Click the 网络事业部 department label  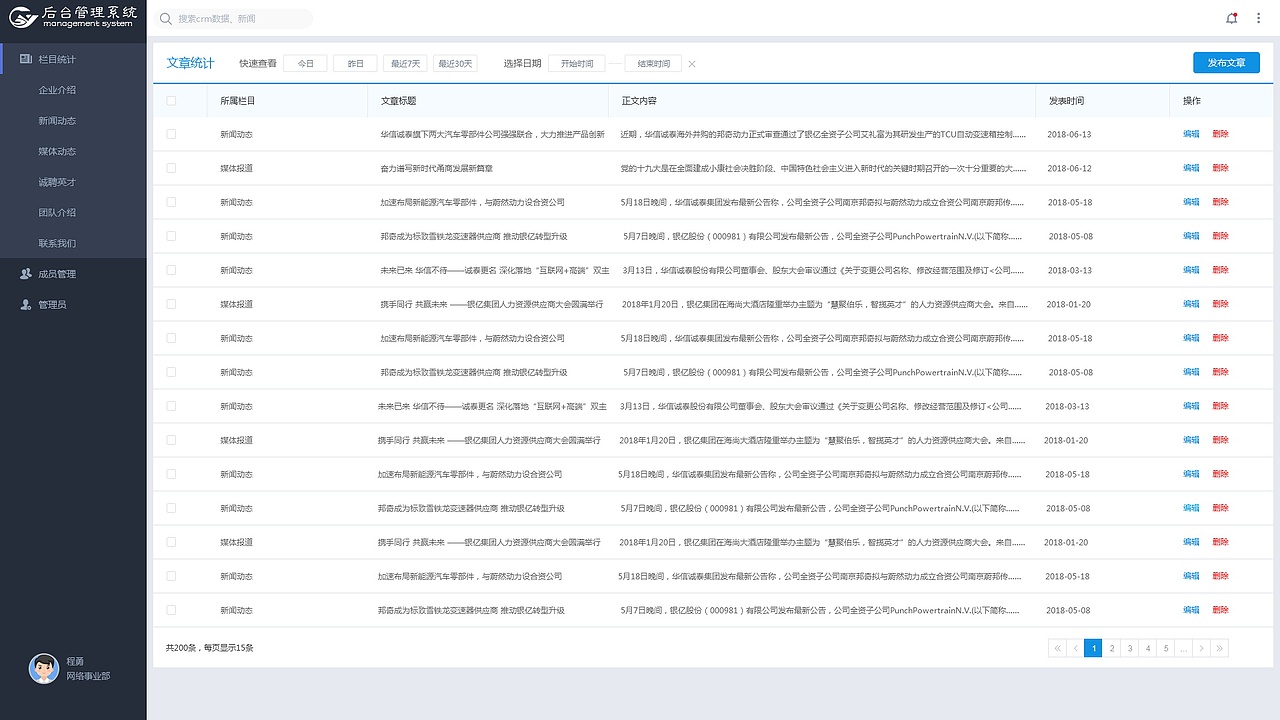pos(88,677)
